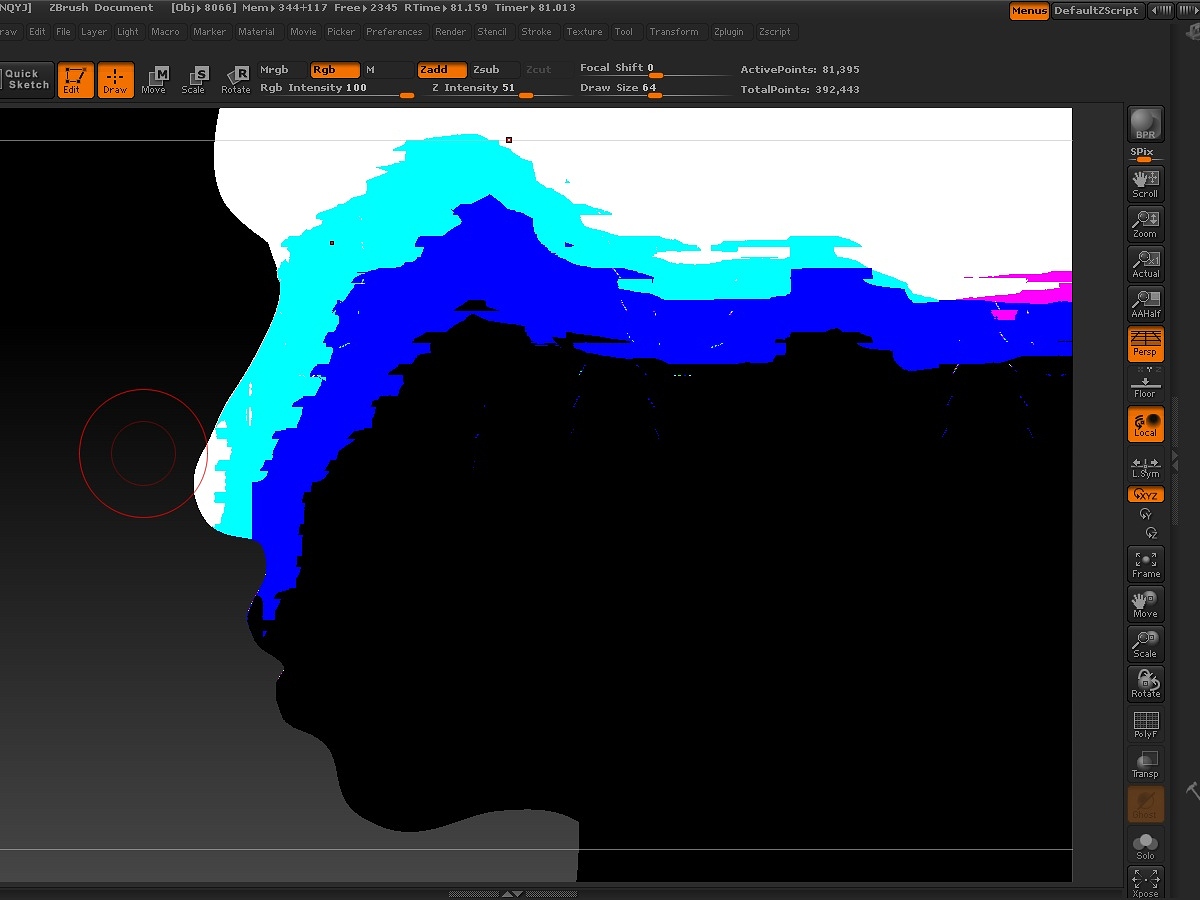1200x900 pixels.
Task: Open the Zplugin menu
Action: (728, 32)
